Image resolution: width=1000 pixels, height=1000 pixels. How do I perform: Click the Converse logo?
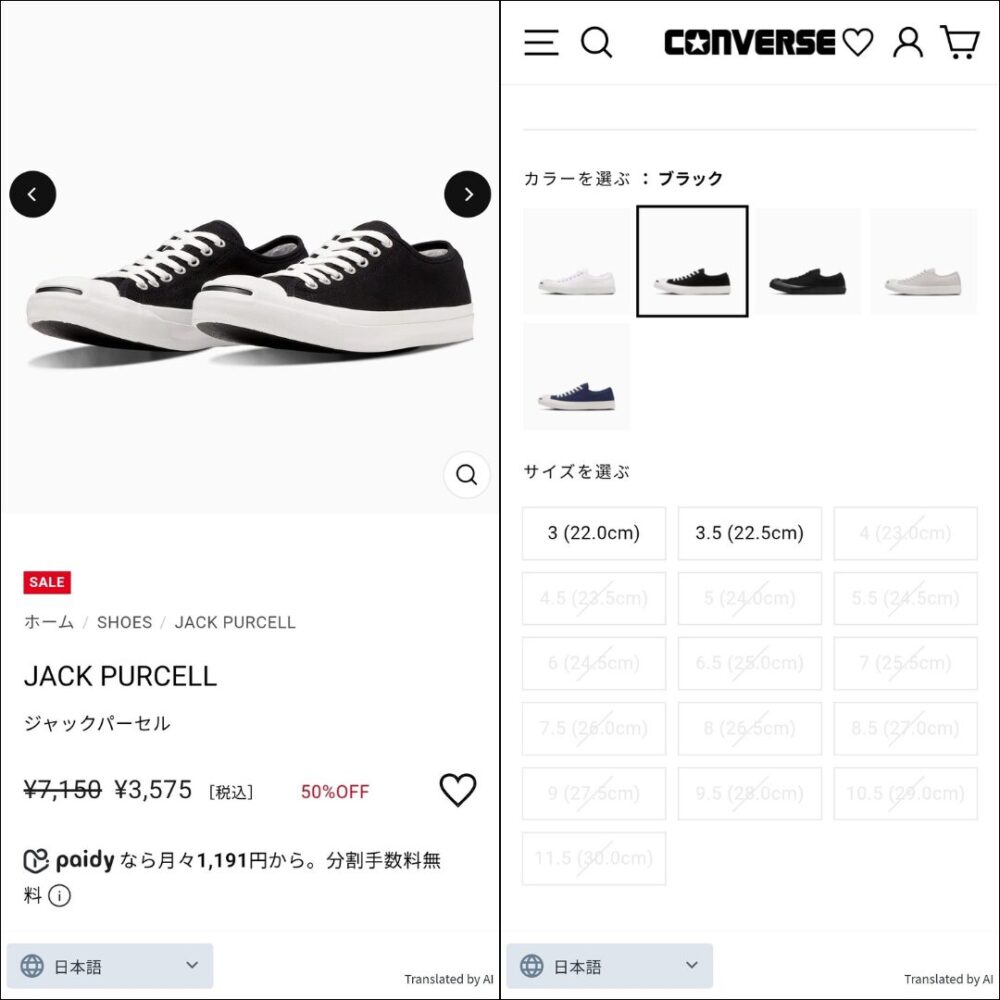[749, 43]
